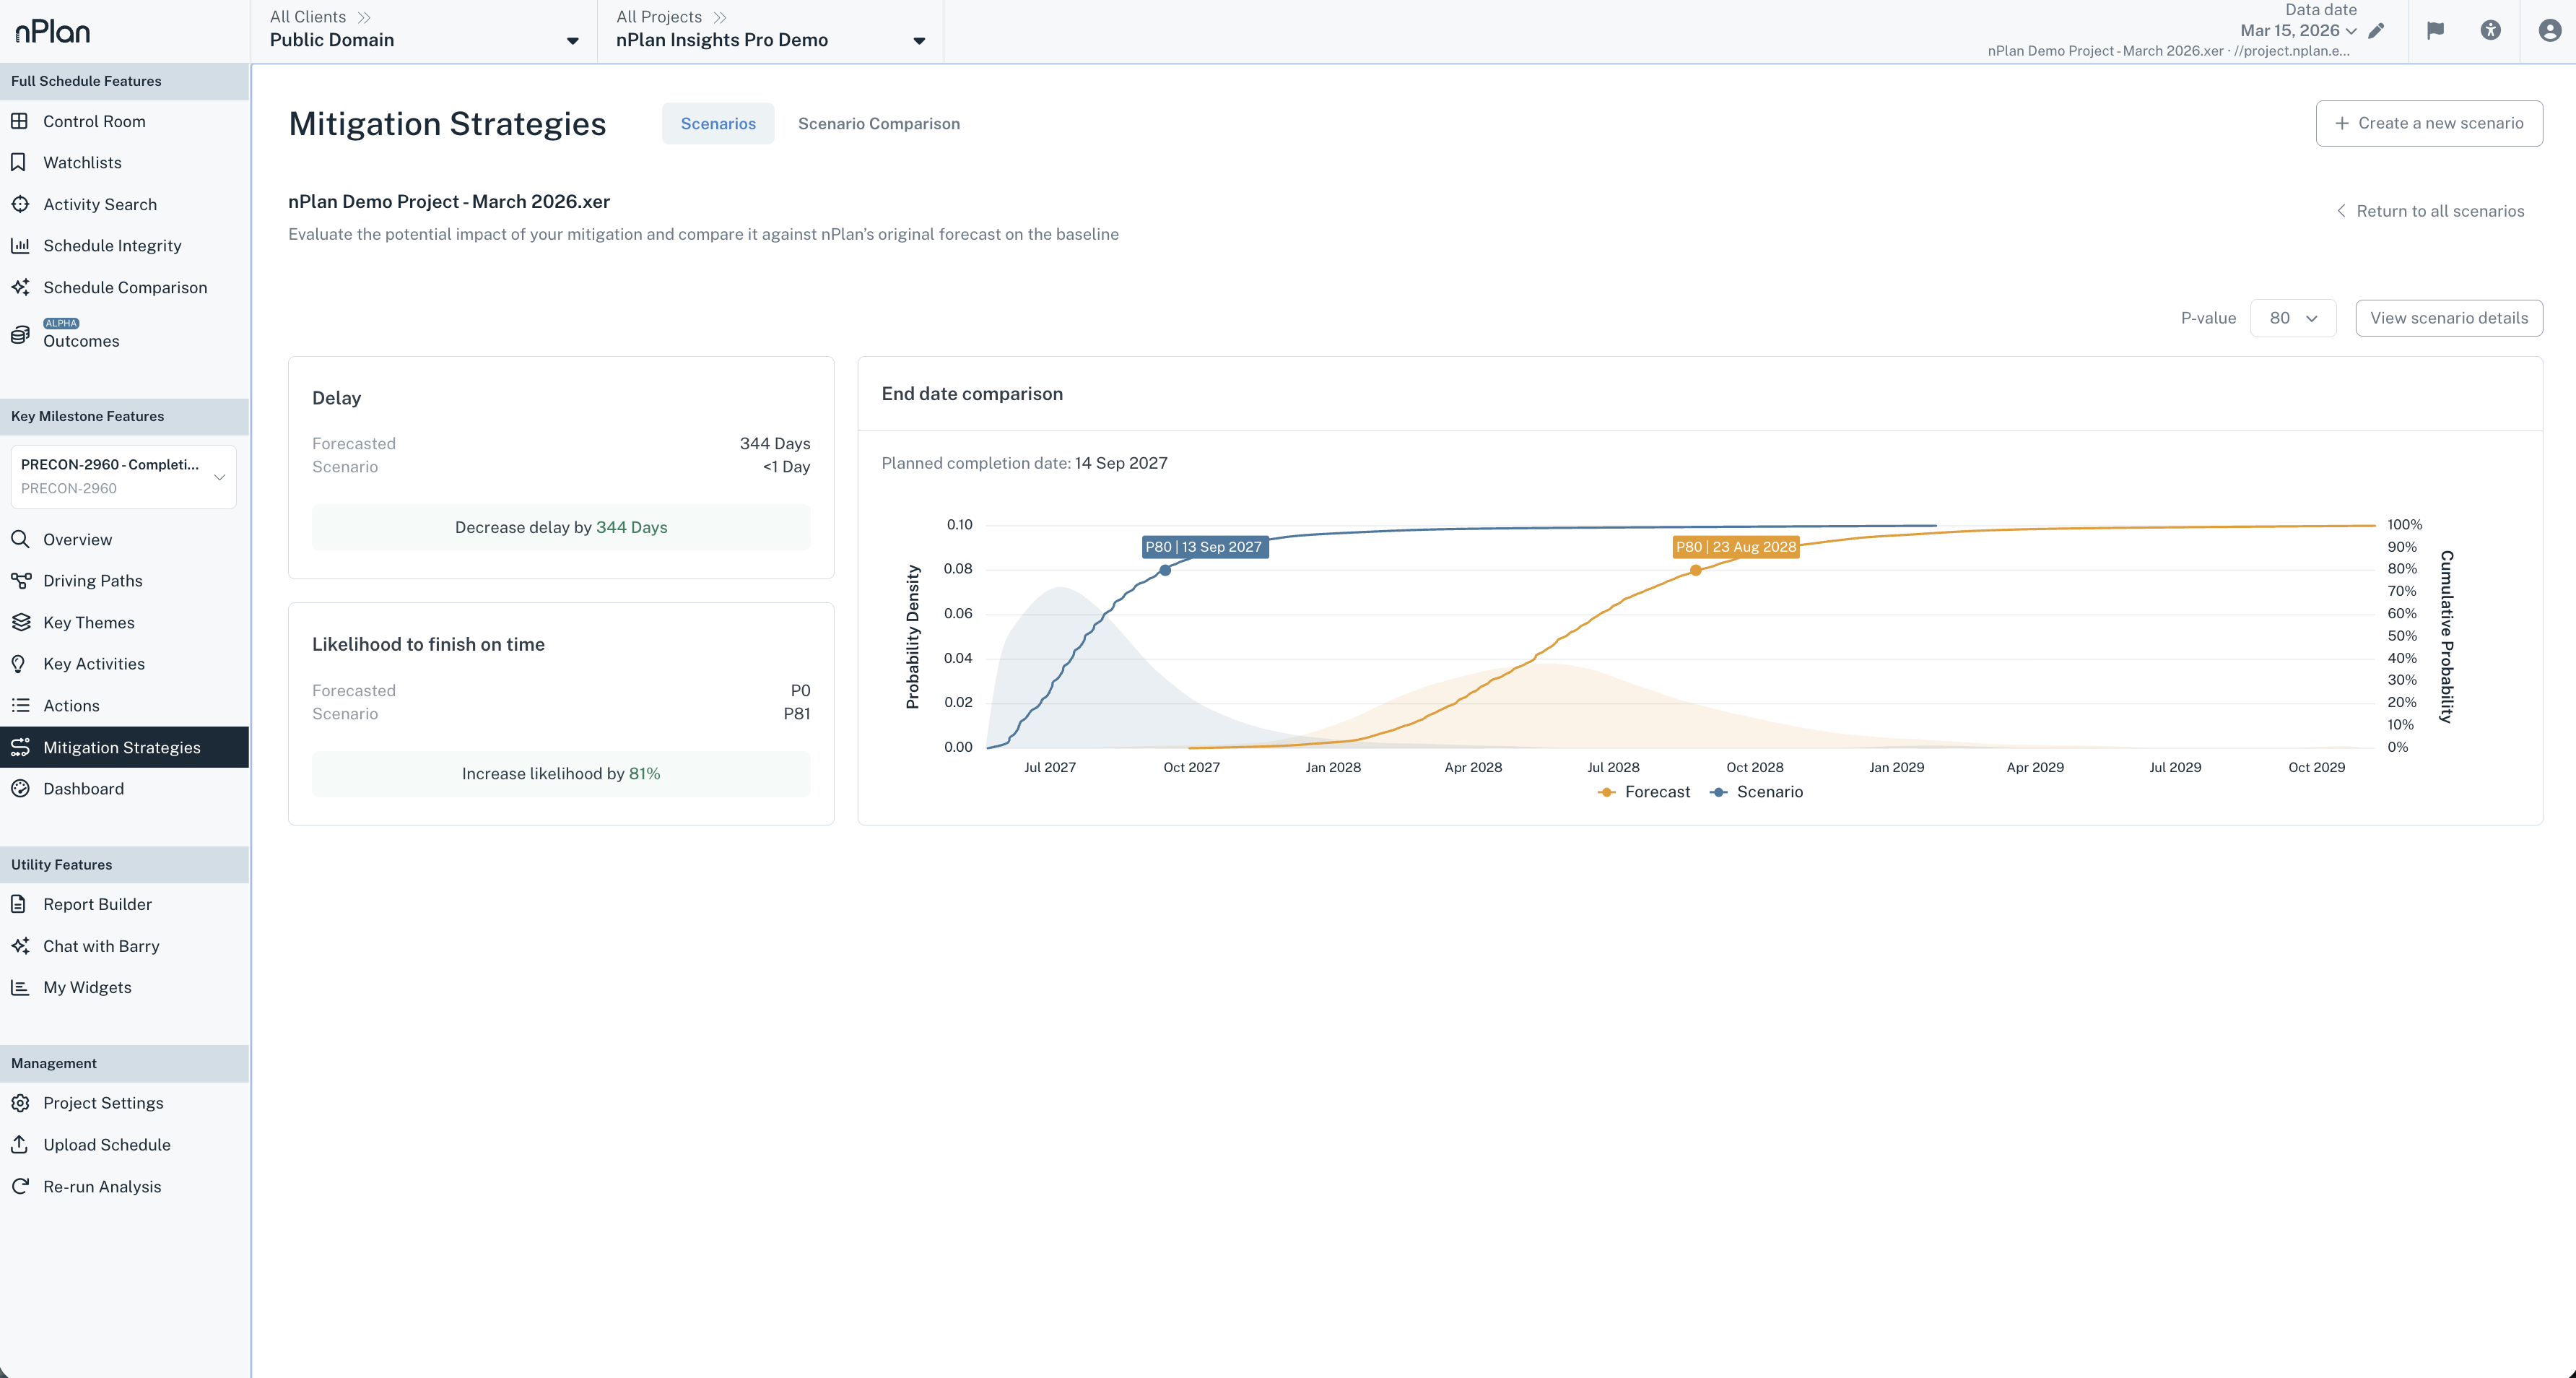2576x1378 pixels.
Task: Toggle the Scenario series in chart legend
Action: point(1756,792)
